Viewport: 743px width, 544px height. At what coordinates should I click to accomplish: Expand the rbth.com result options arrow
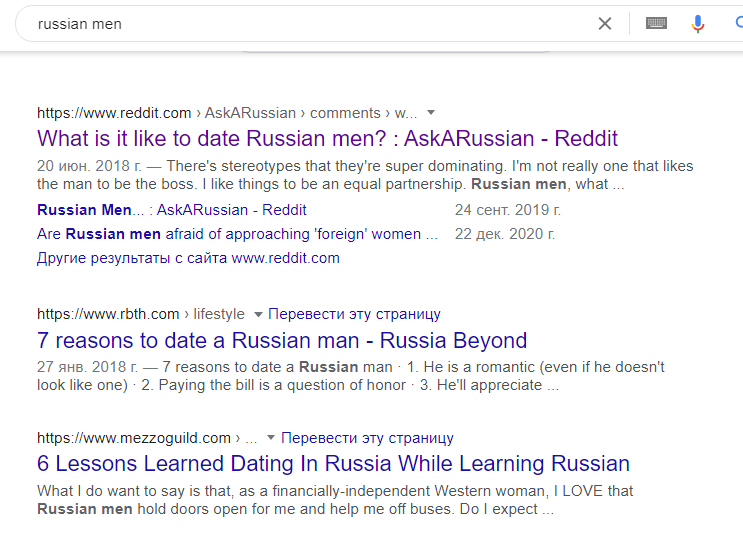257,314
